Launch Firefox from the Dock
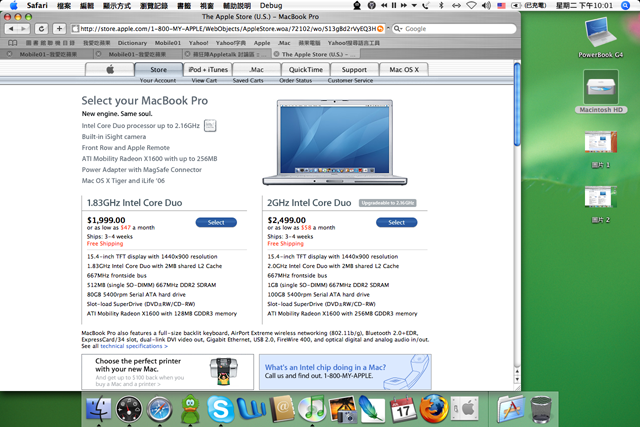Screen dimensions: 640x427 (x=433, y=409)
